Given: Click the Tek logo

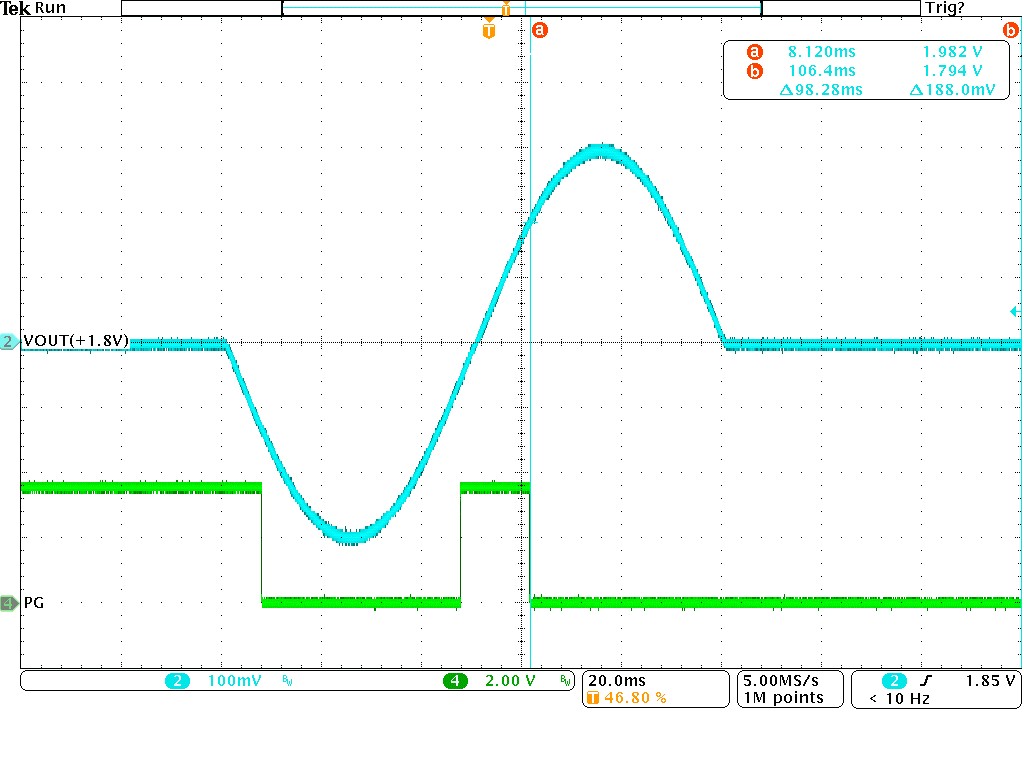Looking at the screenshot, I should pos(15,8).
